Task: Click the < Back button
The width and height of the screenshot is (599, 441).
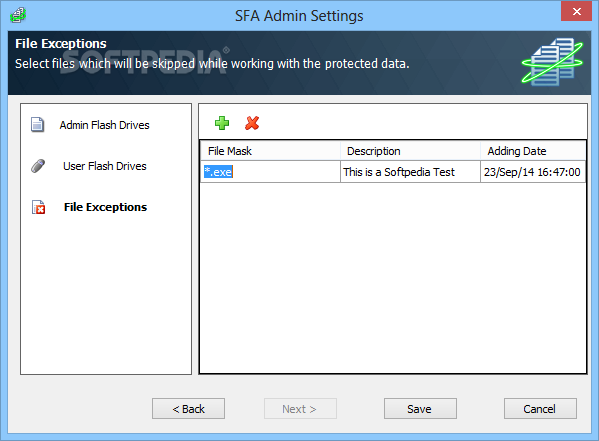Action: 188,409
